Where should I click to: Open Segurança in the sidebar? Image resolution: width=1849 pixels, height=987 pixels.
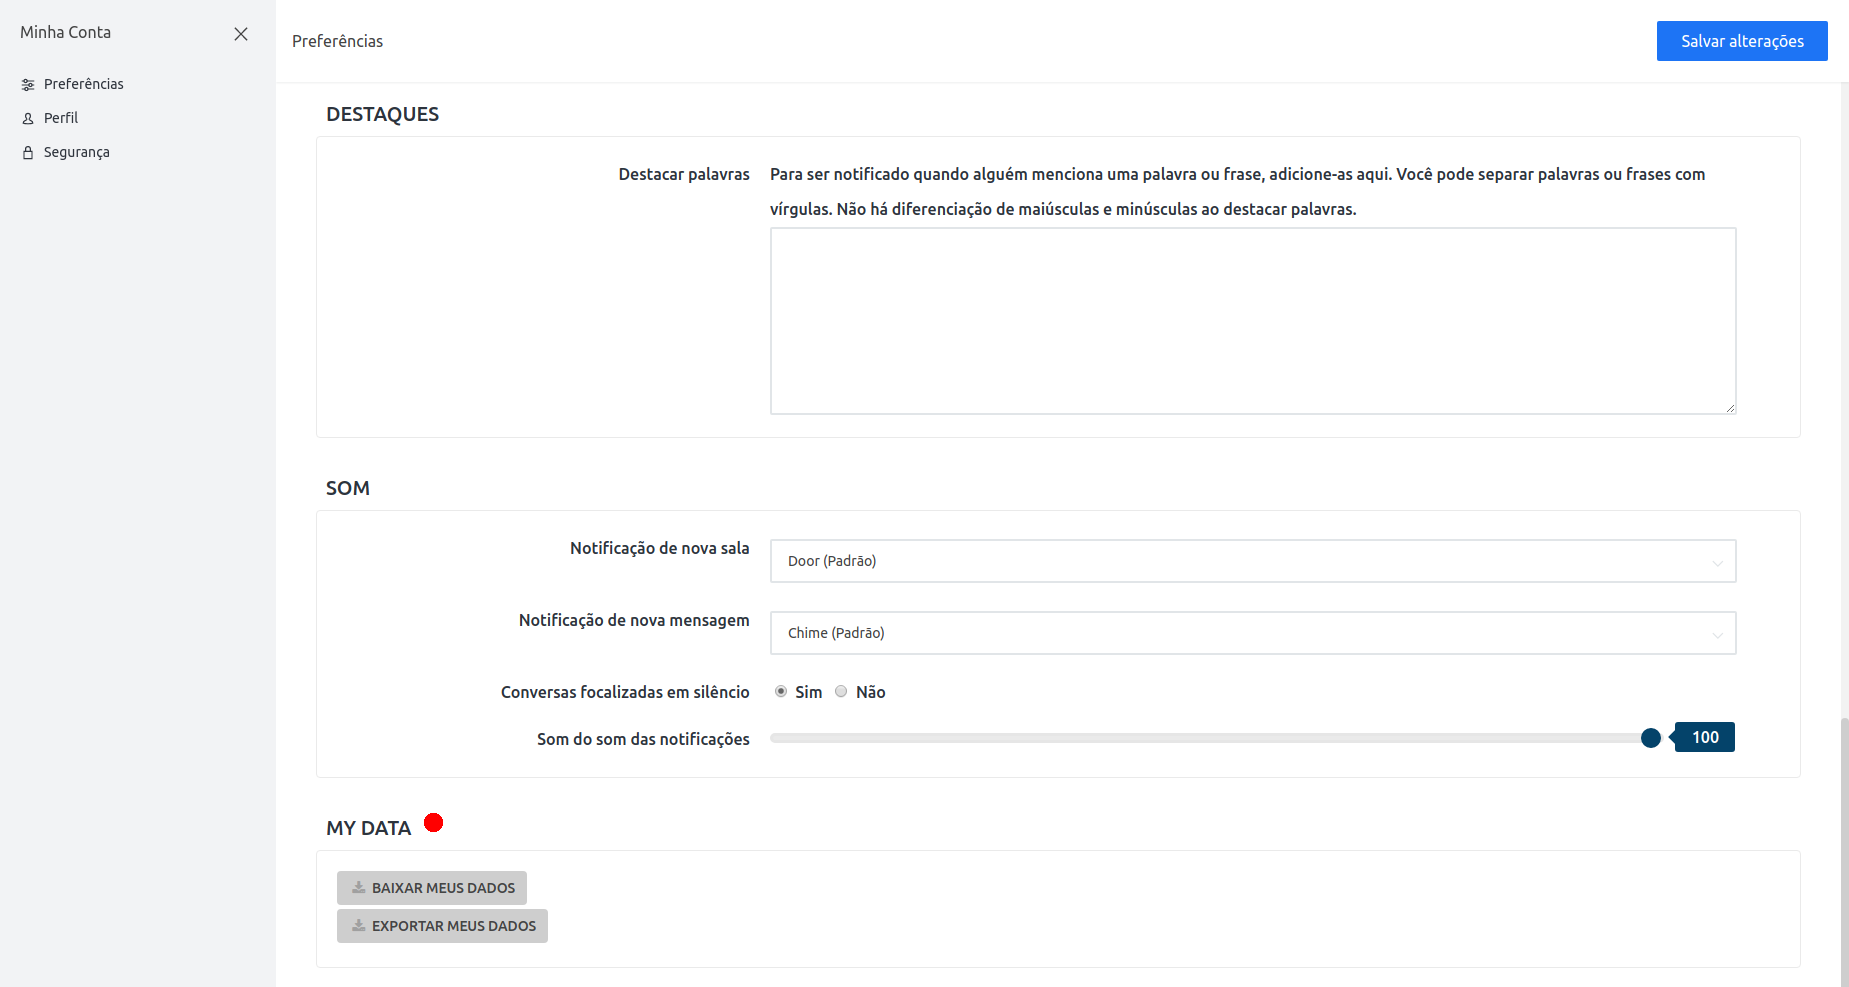(x=77, y=152)
